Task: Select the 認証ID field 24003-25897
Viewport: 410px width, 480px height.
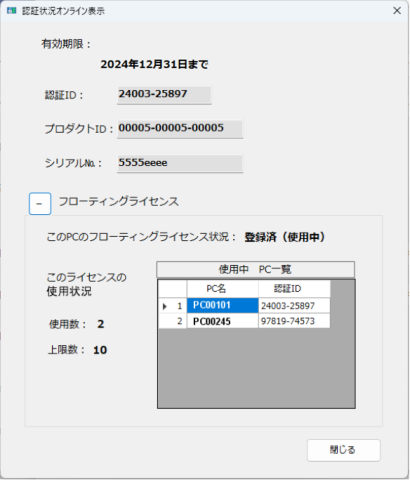Action: click(164, 95)
